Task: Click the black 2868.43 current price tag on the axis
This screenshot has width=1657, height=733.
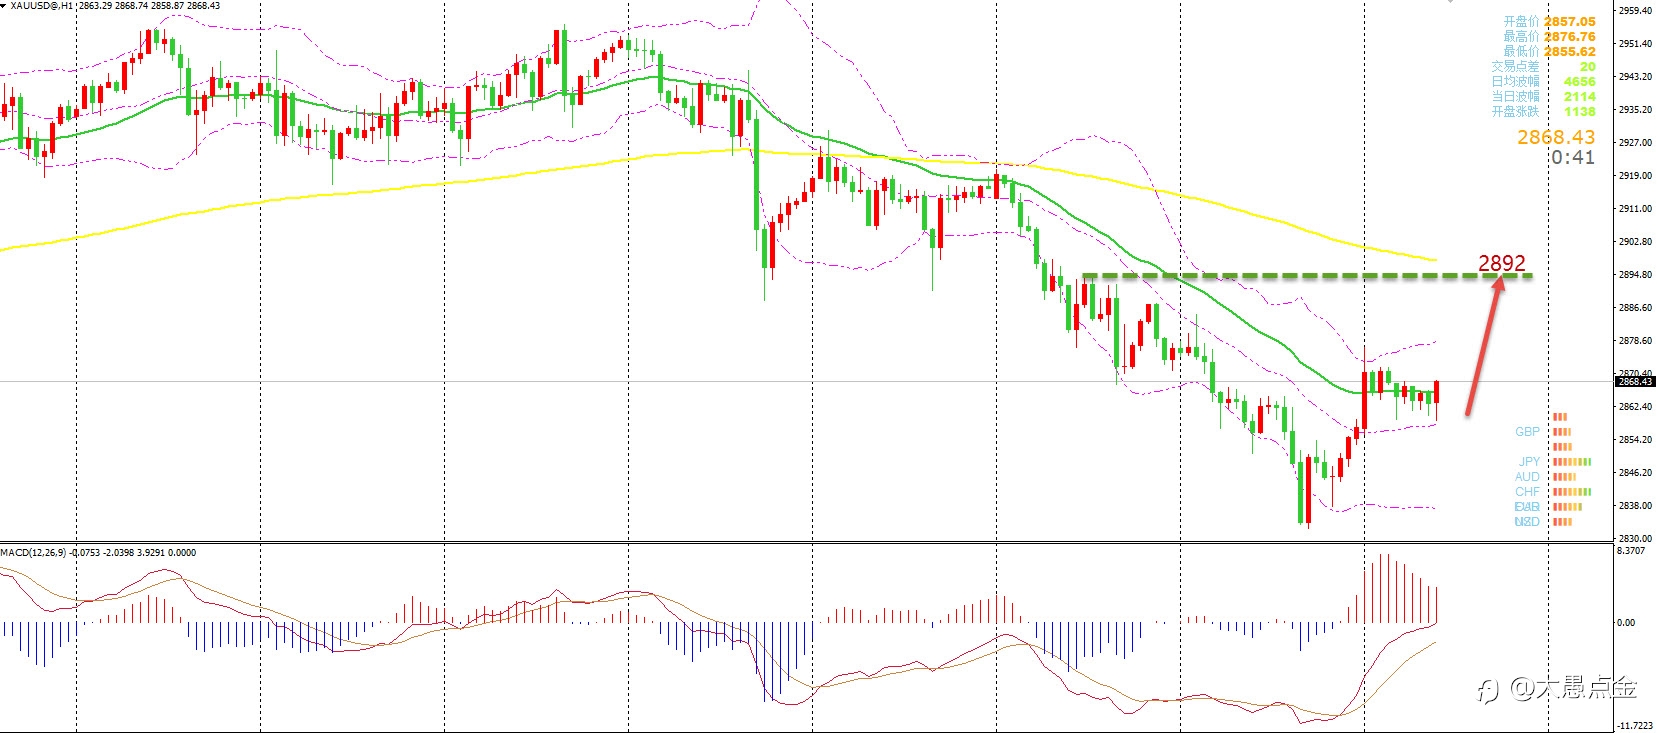Action: click(1635, 381)
